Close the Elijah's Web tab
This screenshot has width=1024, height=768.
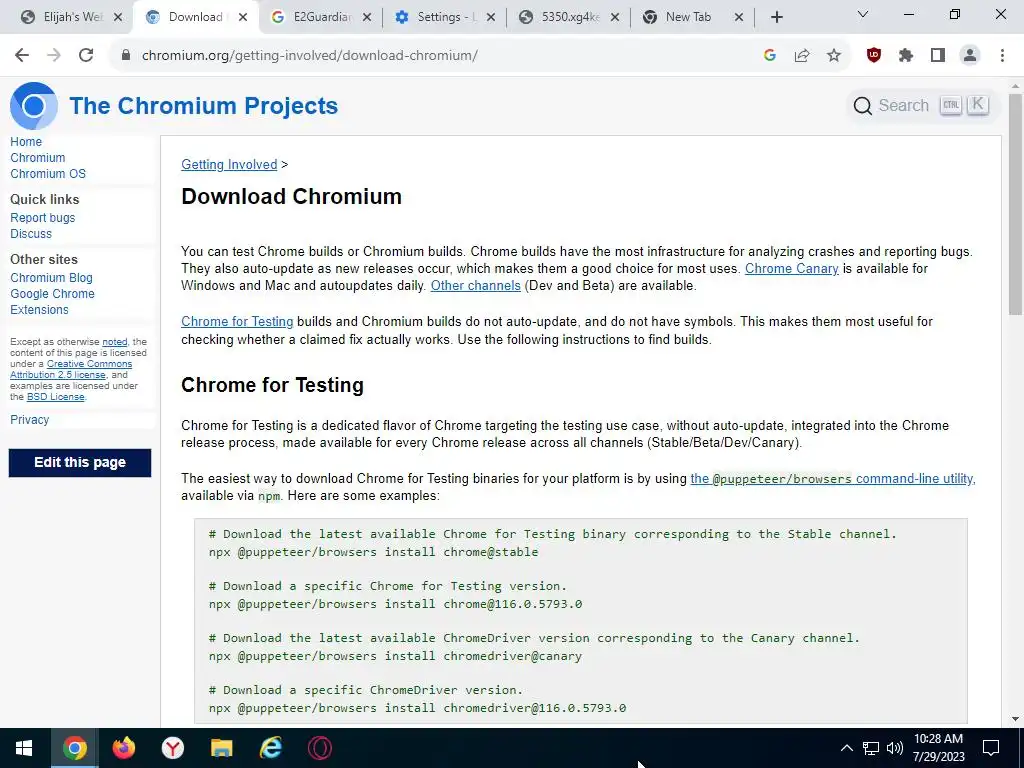118,18
